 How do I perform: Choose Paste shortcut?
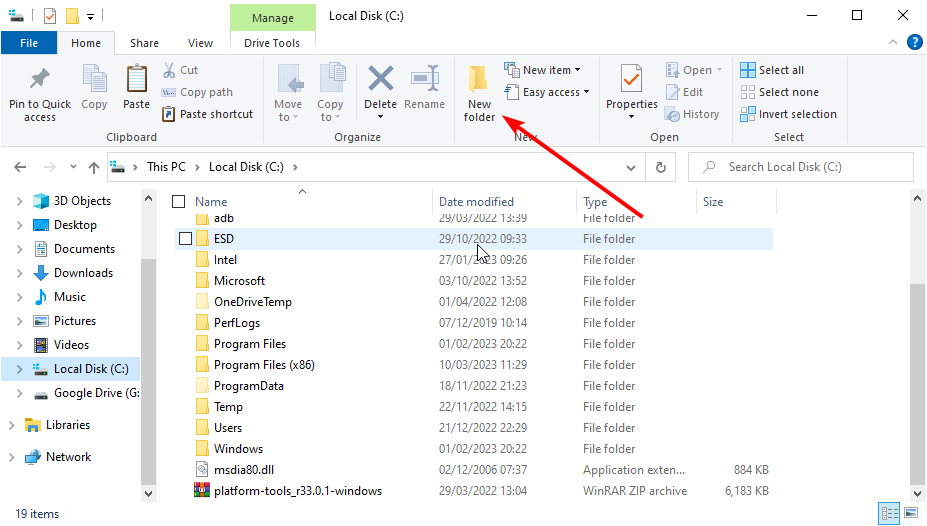point(208,114)
